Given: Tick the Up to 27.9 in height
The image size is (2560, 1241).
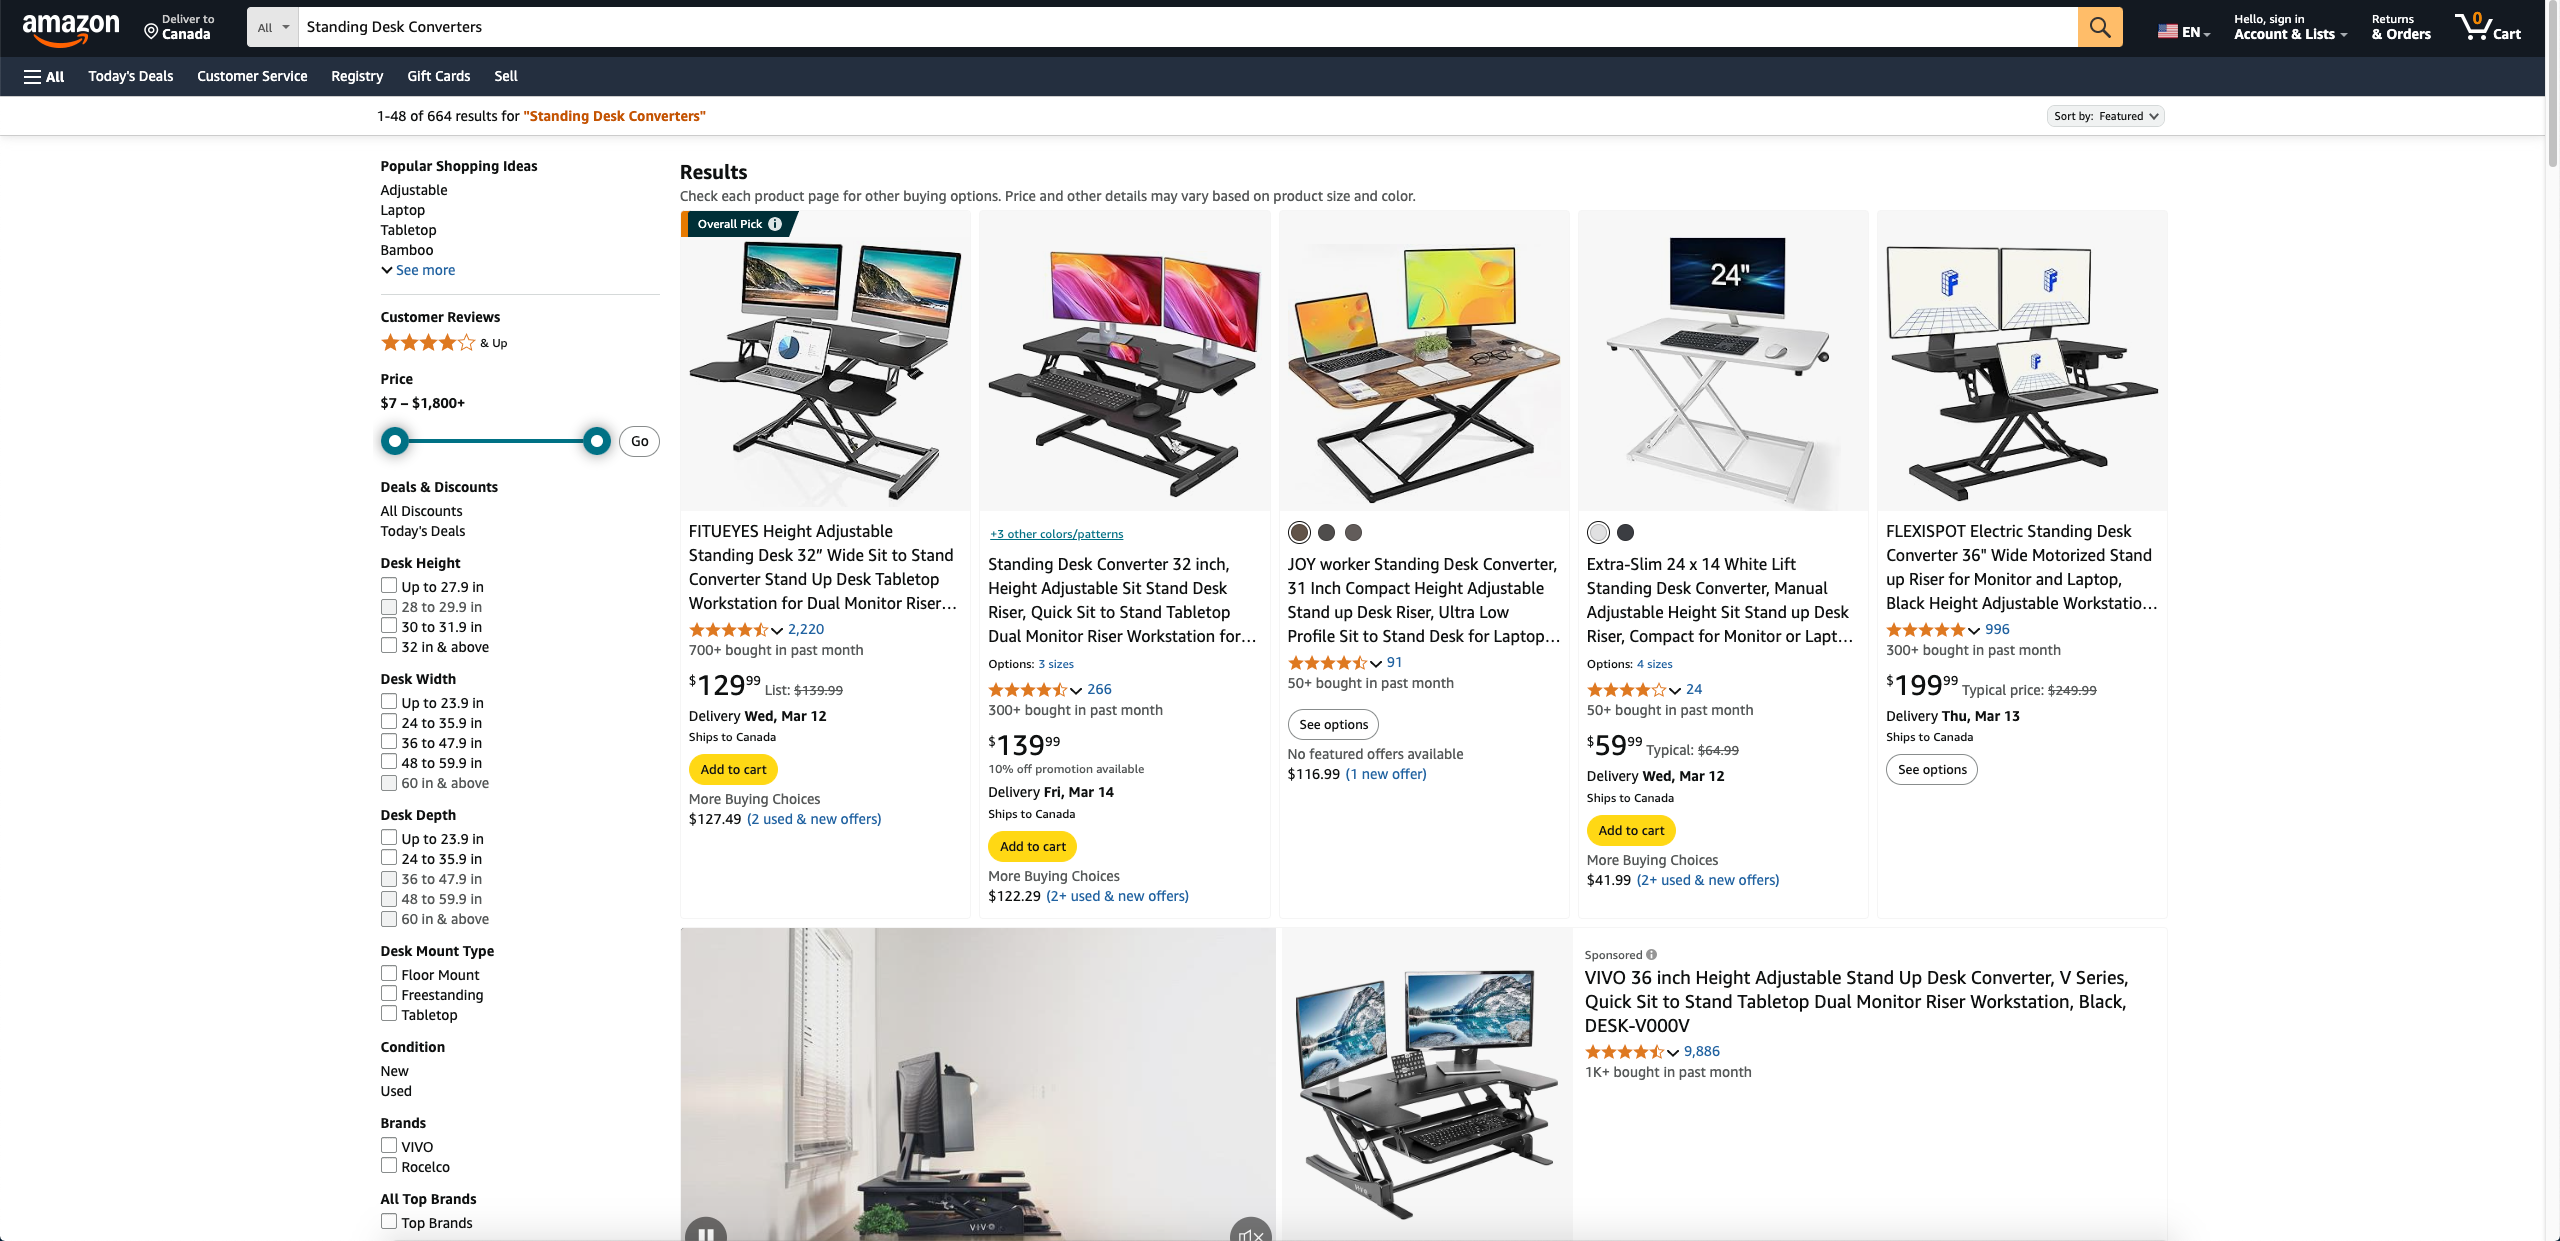Looking at the screenshot, I should coord(389,586).
